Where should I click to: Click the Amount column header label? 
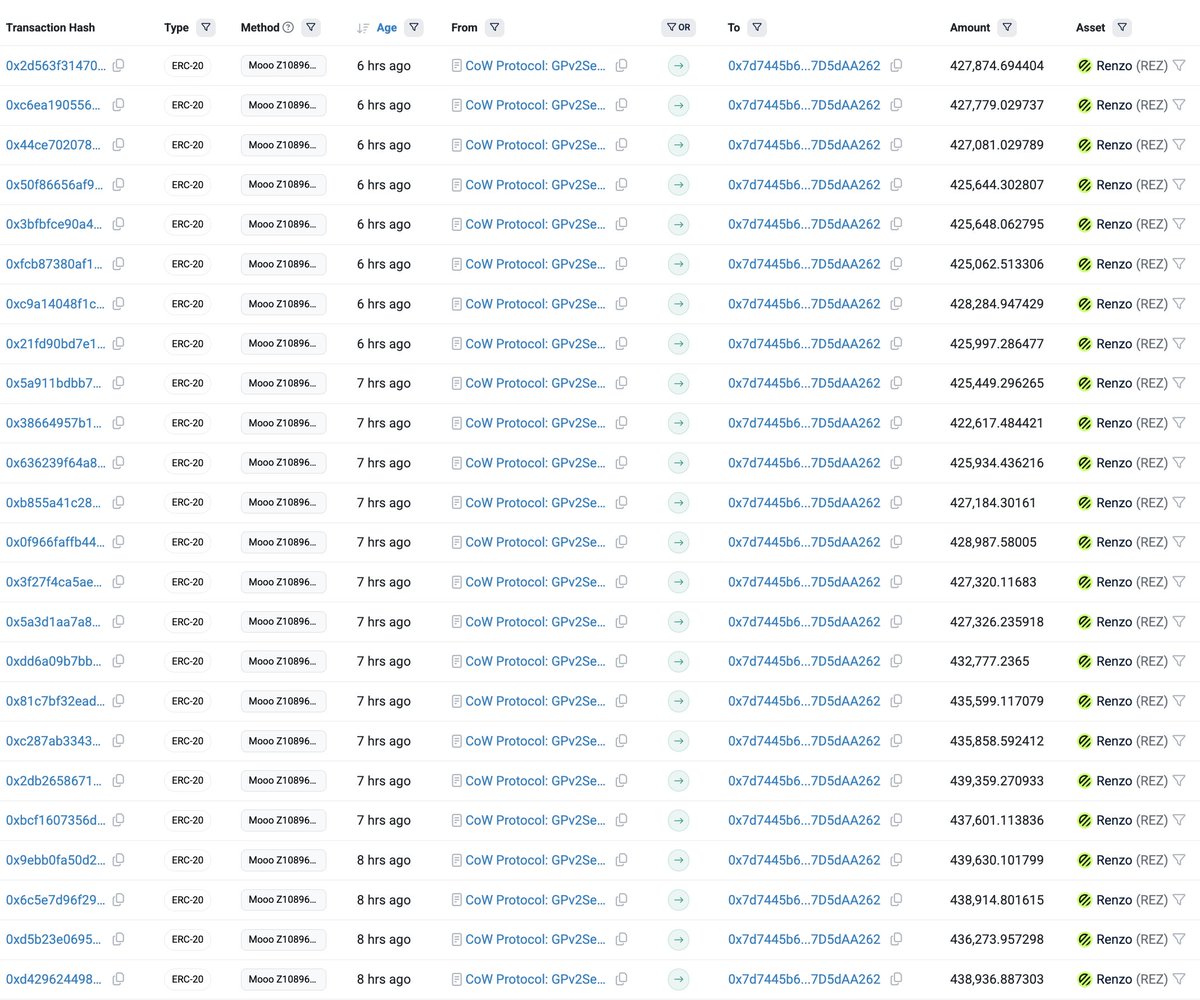tap(970, 28)
